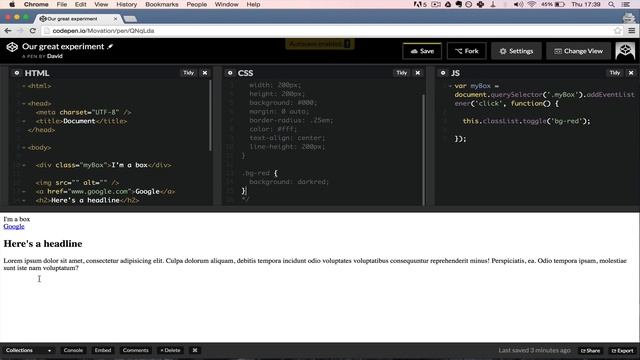This screenshot has width=640, height=360.
Task: Open JS panel settings gear
Action: coord(443,73)
